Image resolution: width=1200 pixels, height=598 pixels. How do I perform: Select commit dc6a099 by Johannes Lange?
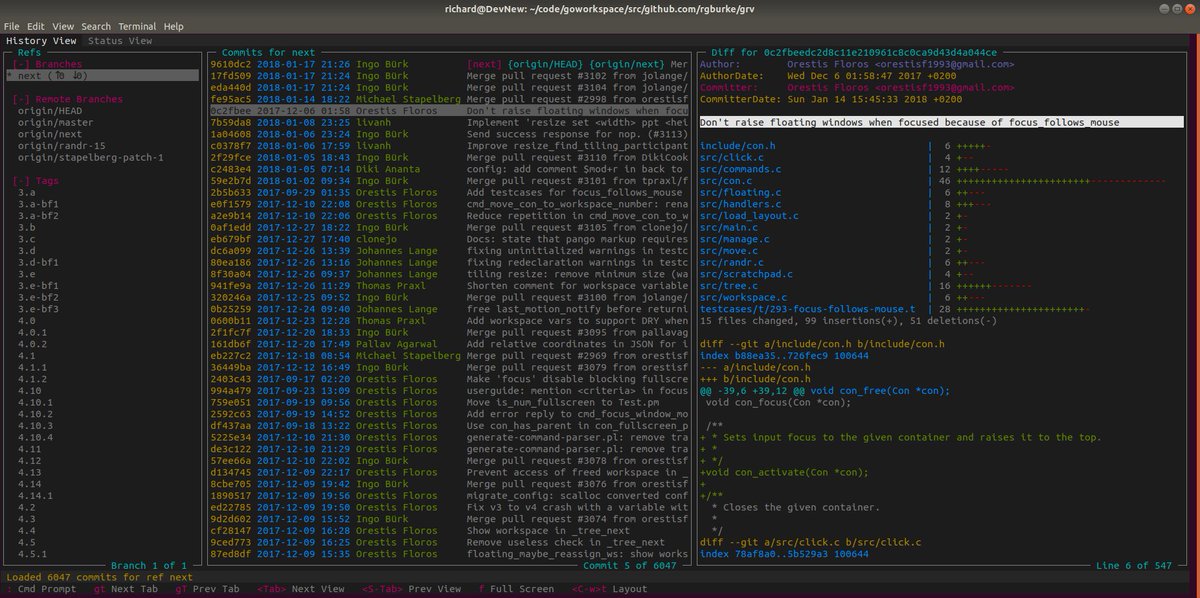pyautogui.click(x=449, y=250)
